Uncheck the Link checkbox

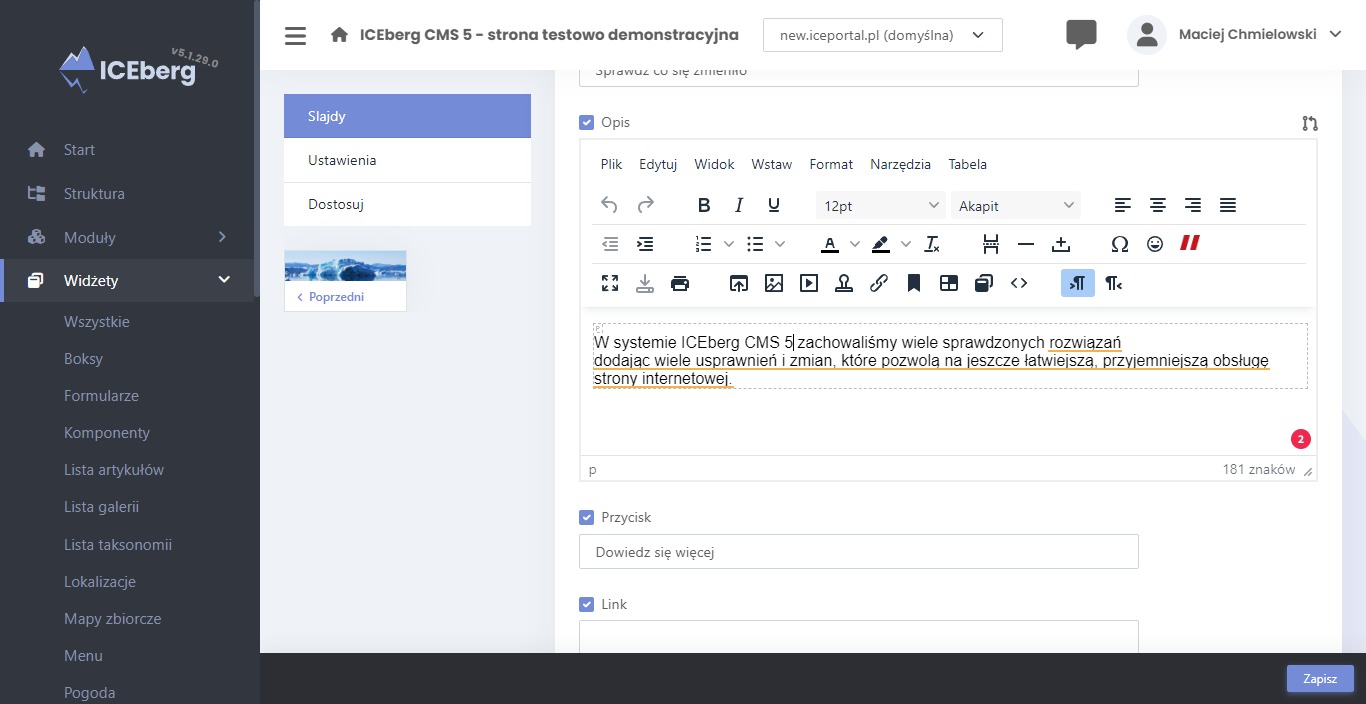pyautogui.click(x=587, y=604)
